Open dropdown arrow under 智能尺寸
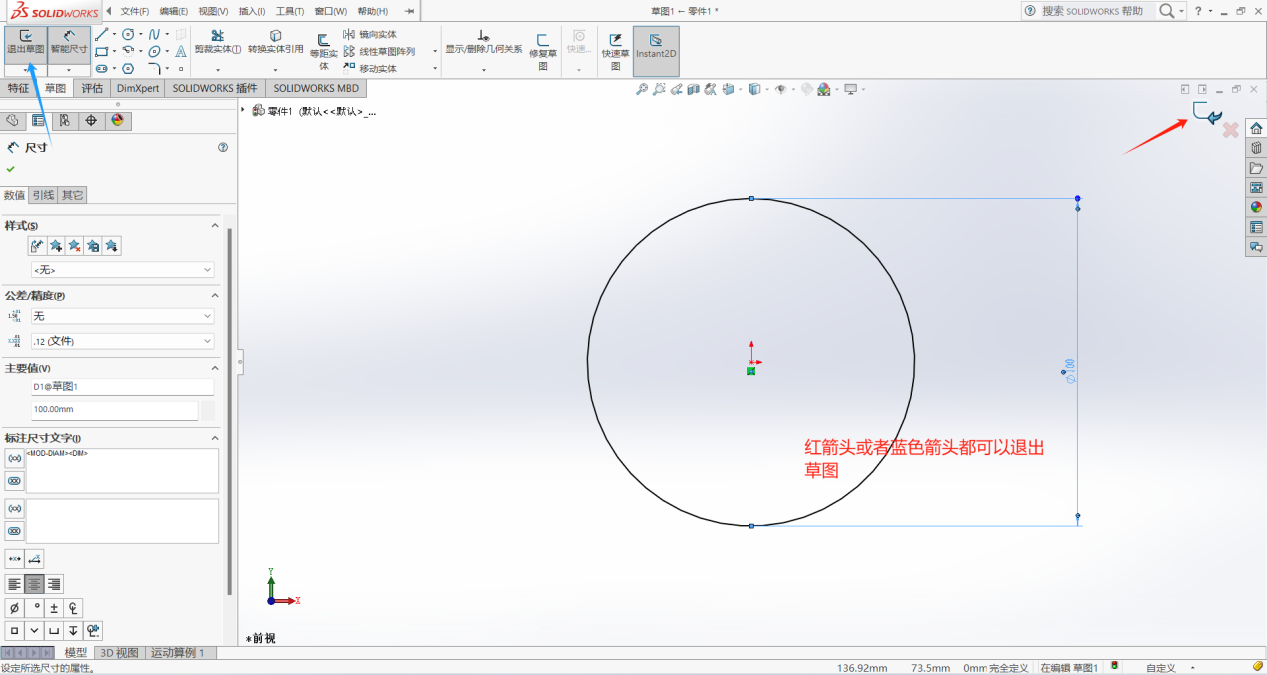The height and width of the screenshot is (675, 1267). click(x=69, y=70)
